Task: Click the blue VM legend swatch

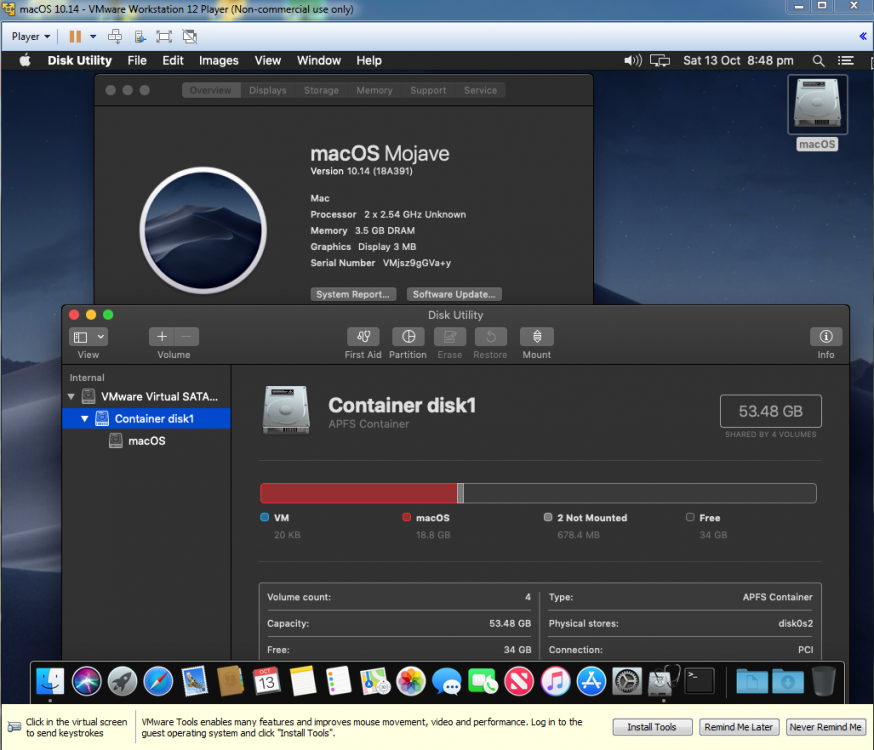Action: click(264, 517)
